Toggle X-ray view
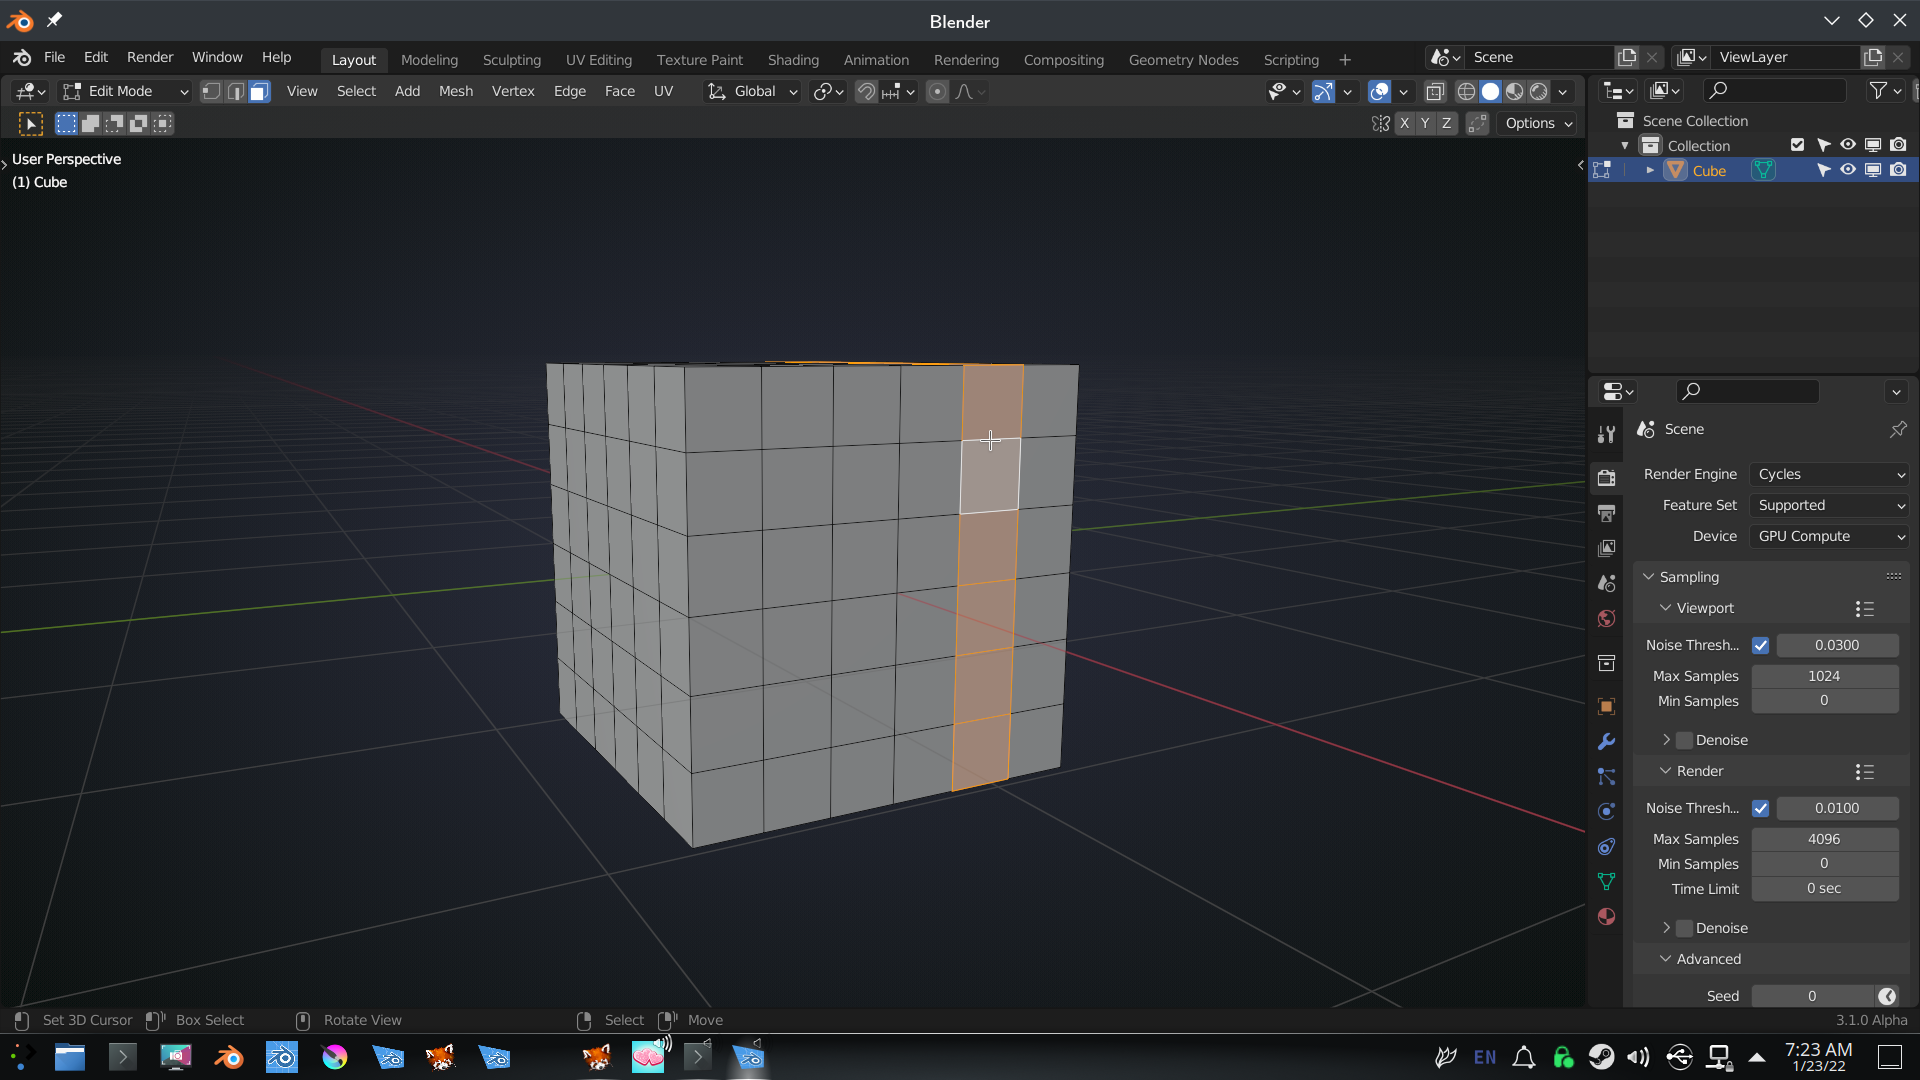This screenshot has width=1920, height=1080. coord(1435,92)
